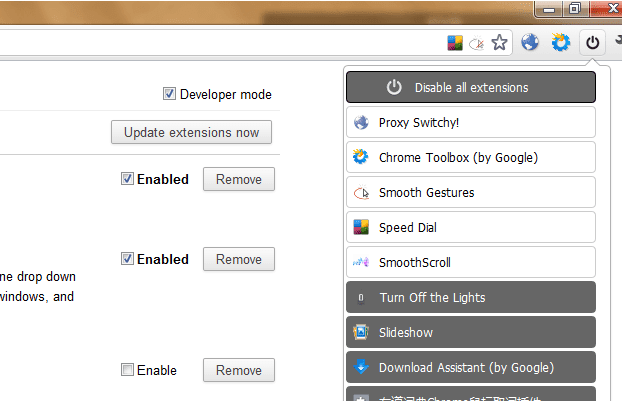622x403 pixels.
Task: Open the wrench menu icon
Action: [618, 40]
